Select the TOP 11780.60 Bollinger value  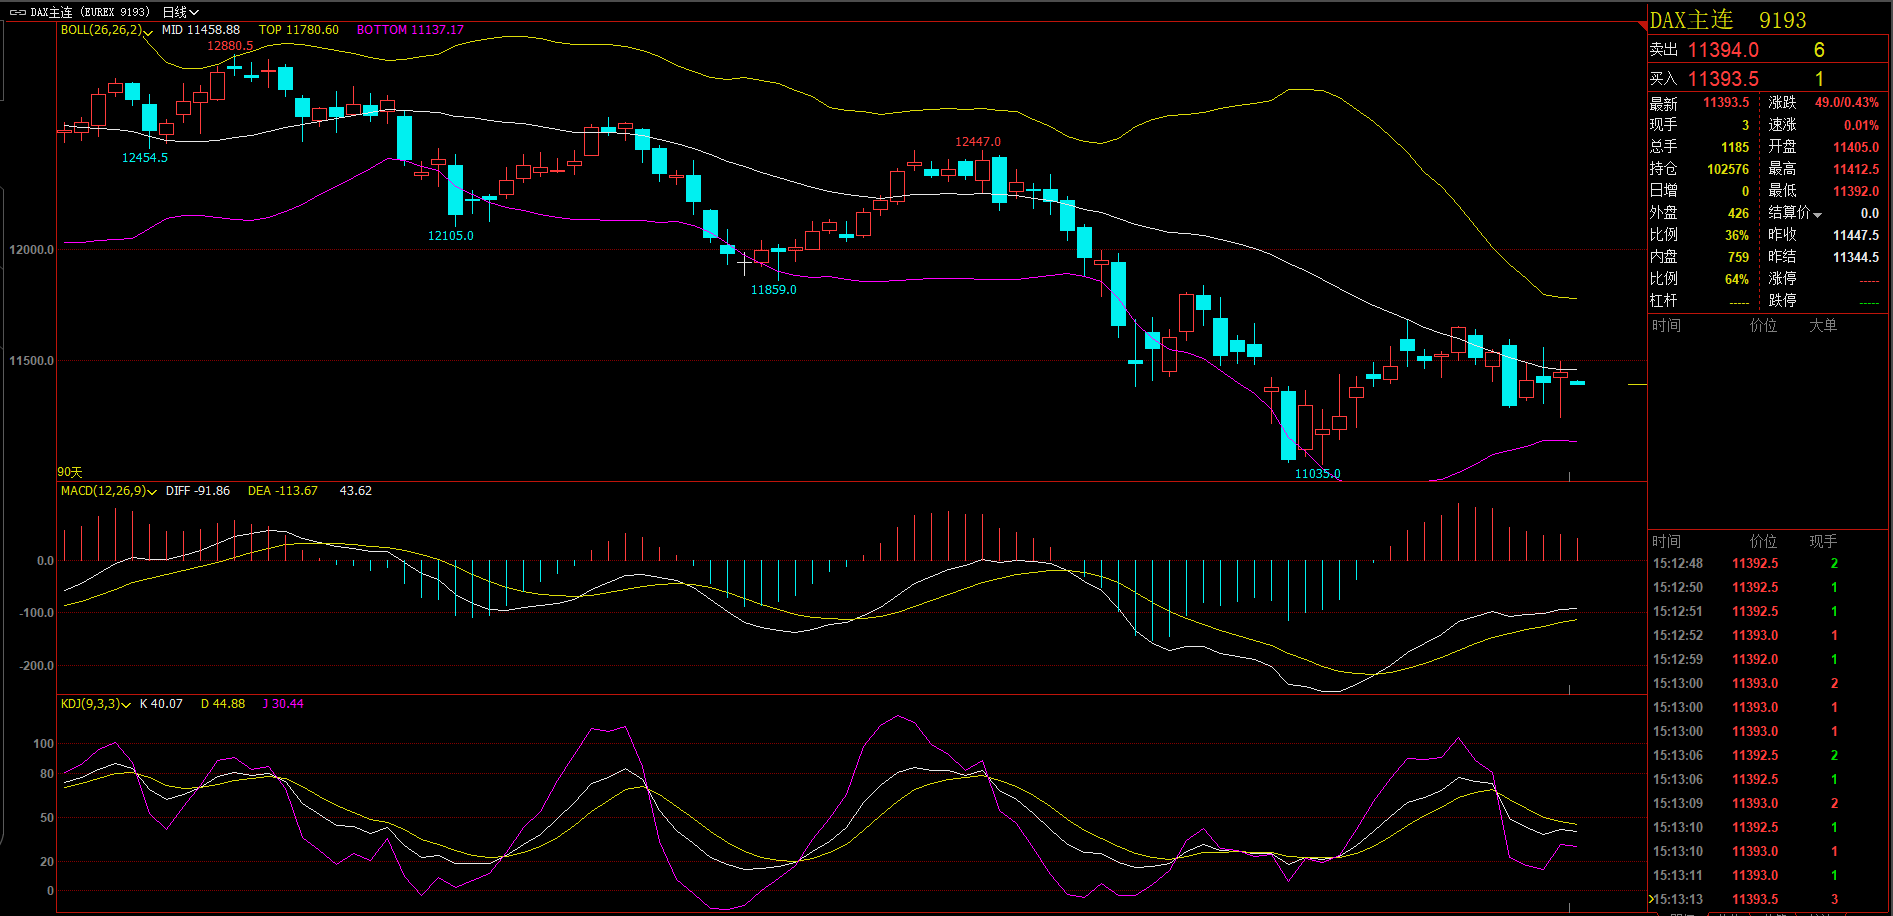(299, 30)
